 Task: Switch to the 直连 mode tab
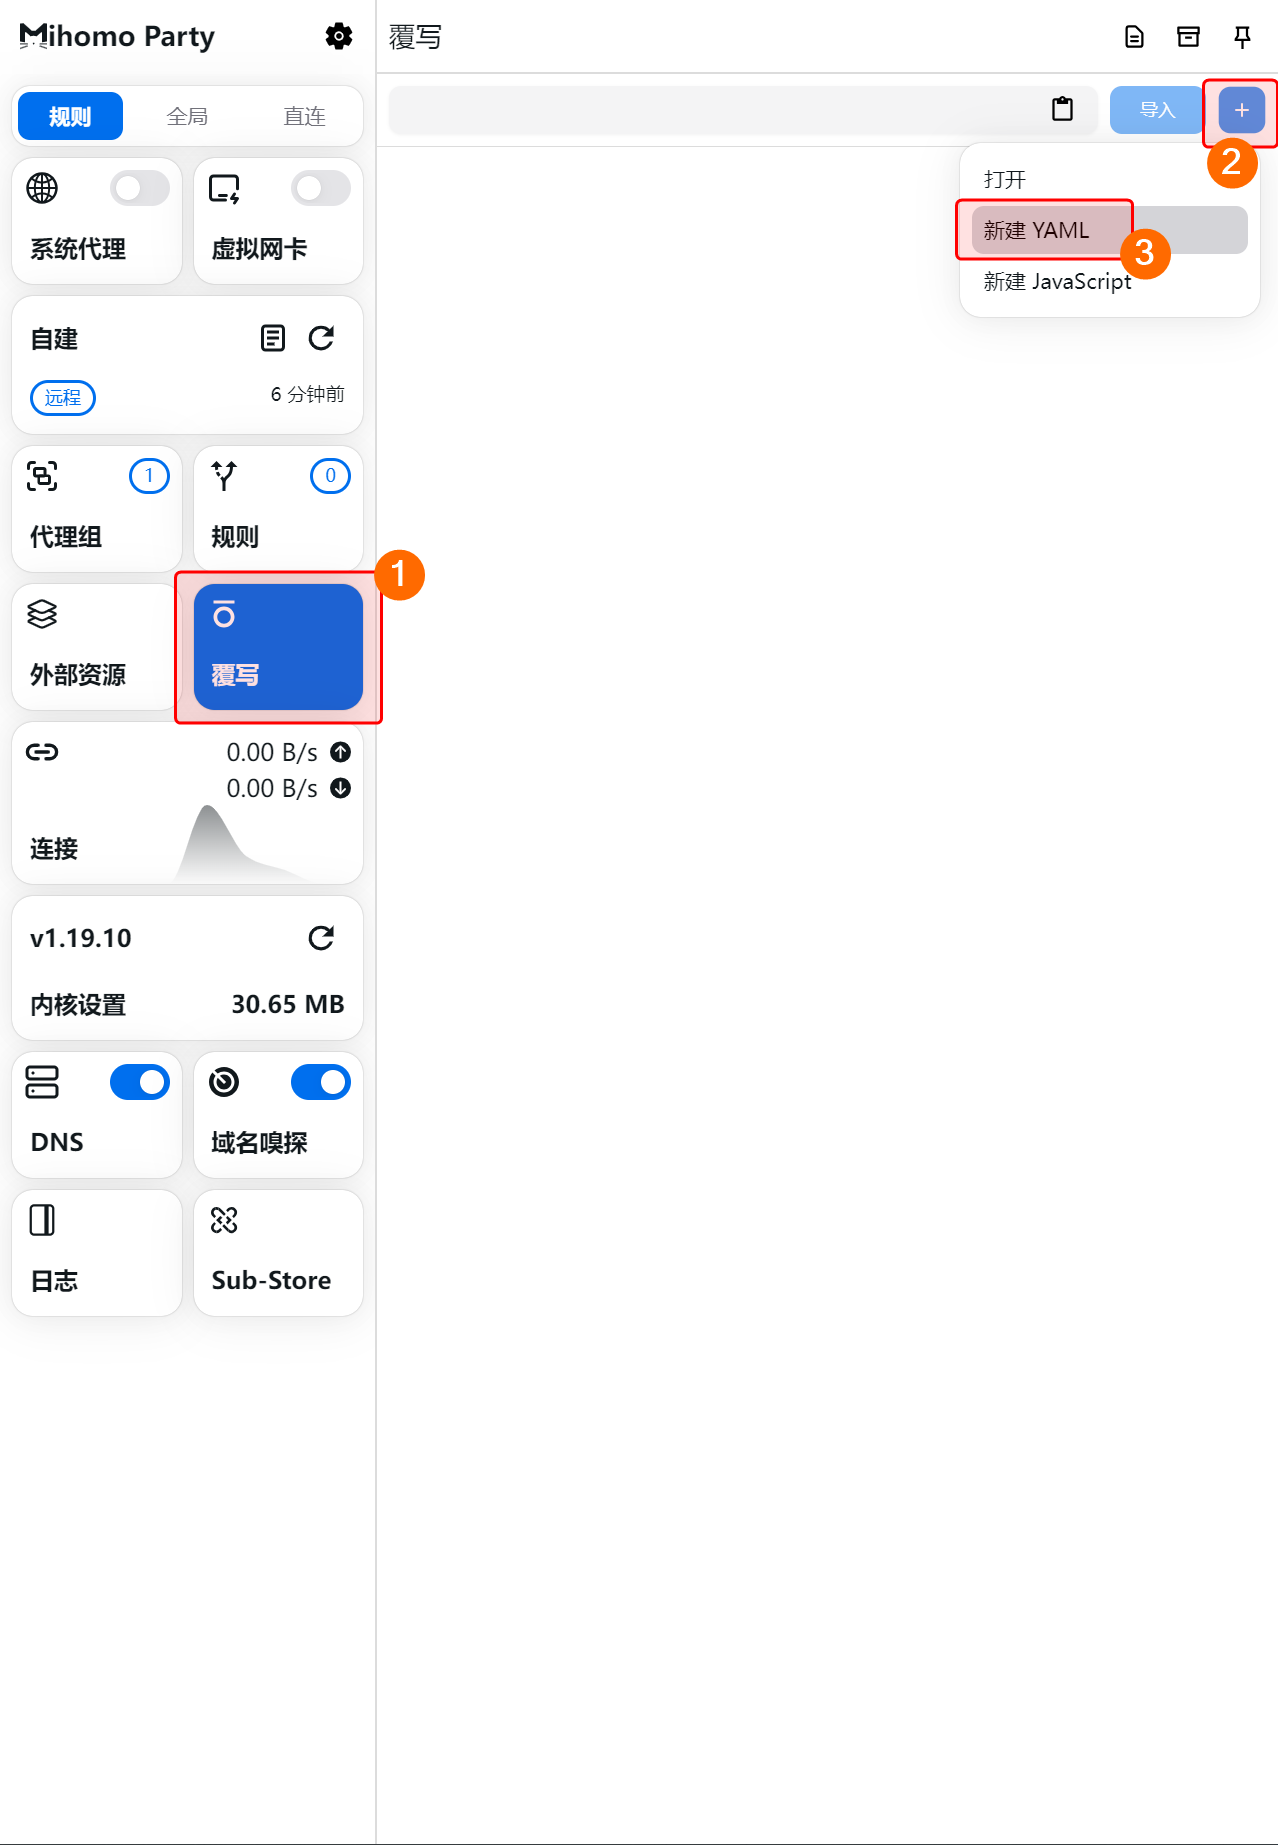304,117
